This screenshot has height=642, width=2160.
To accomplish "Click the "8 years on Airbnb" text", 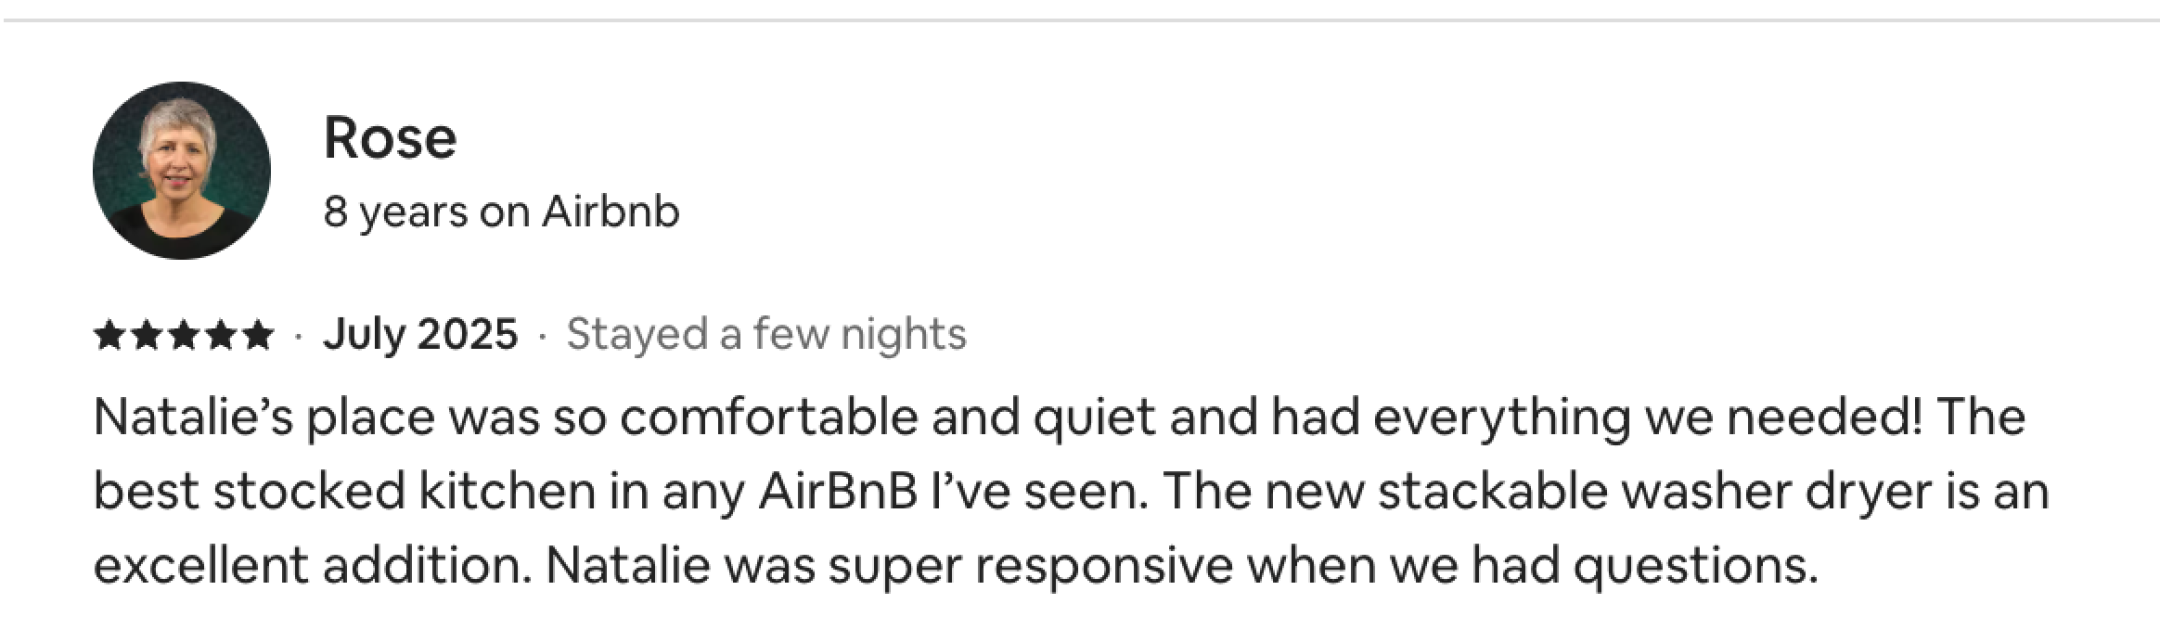I will click(501, 212).
